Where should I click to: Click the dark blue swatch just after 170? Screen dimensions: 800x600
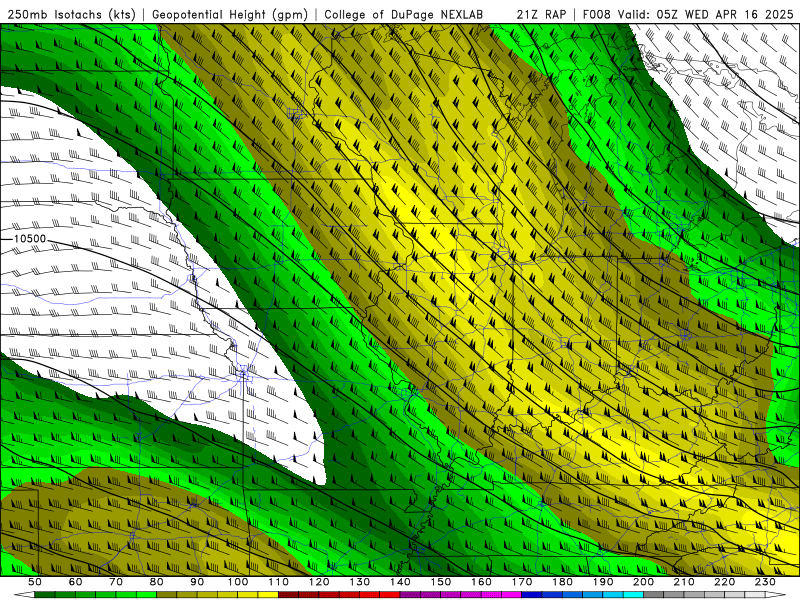point(532,595)
